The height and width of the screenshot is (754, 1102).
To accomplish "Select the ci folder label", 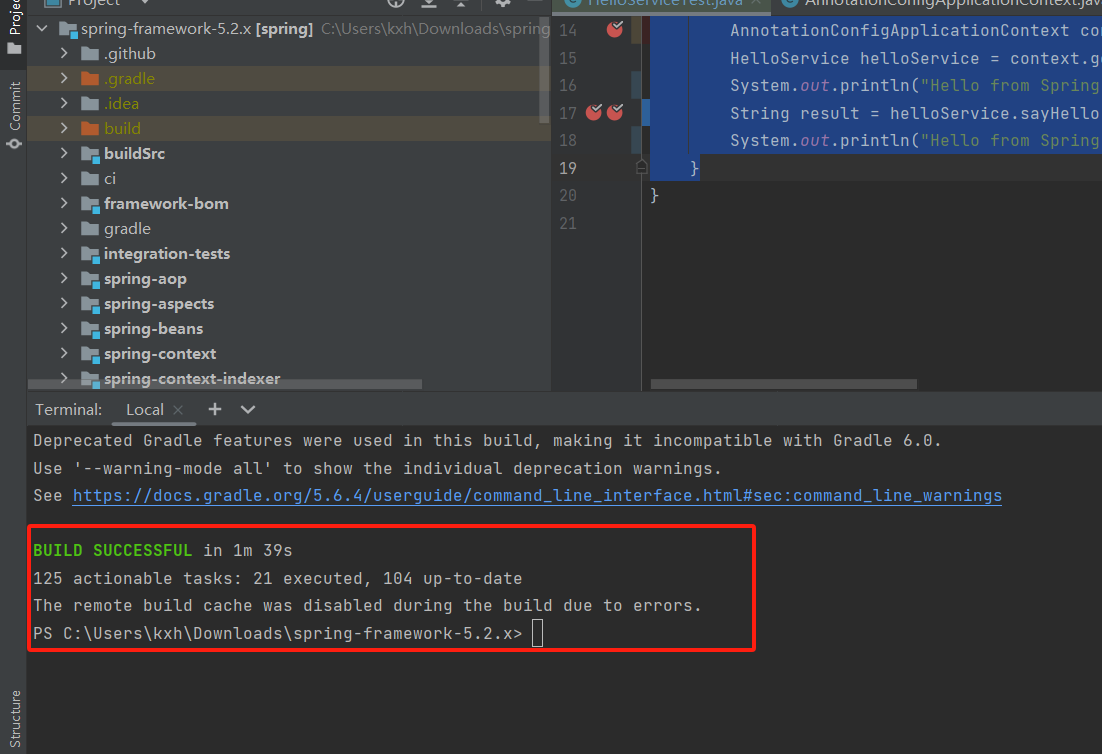I will coord(110,178).
